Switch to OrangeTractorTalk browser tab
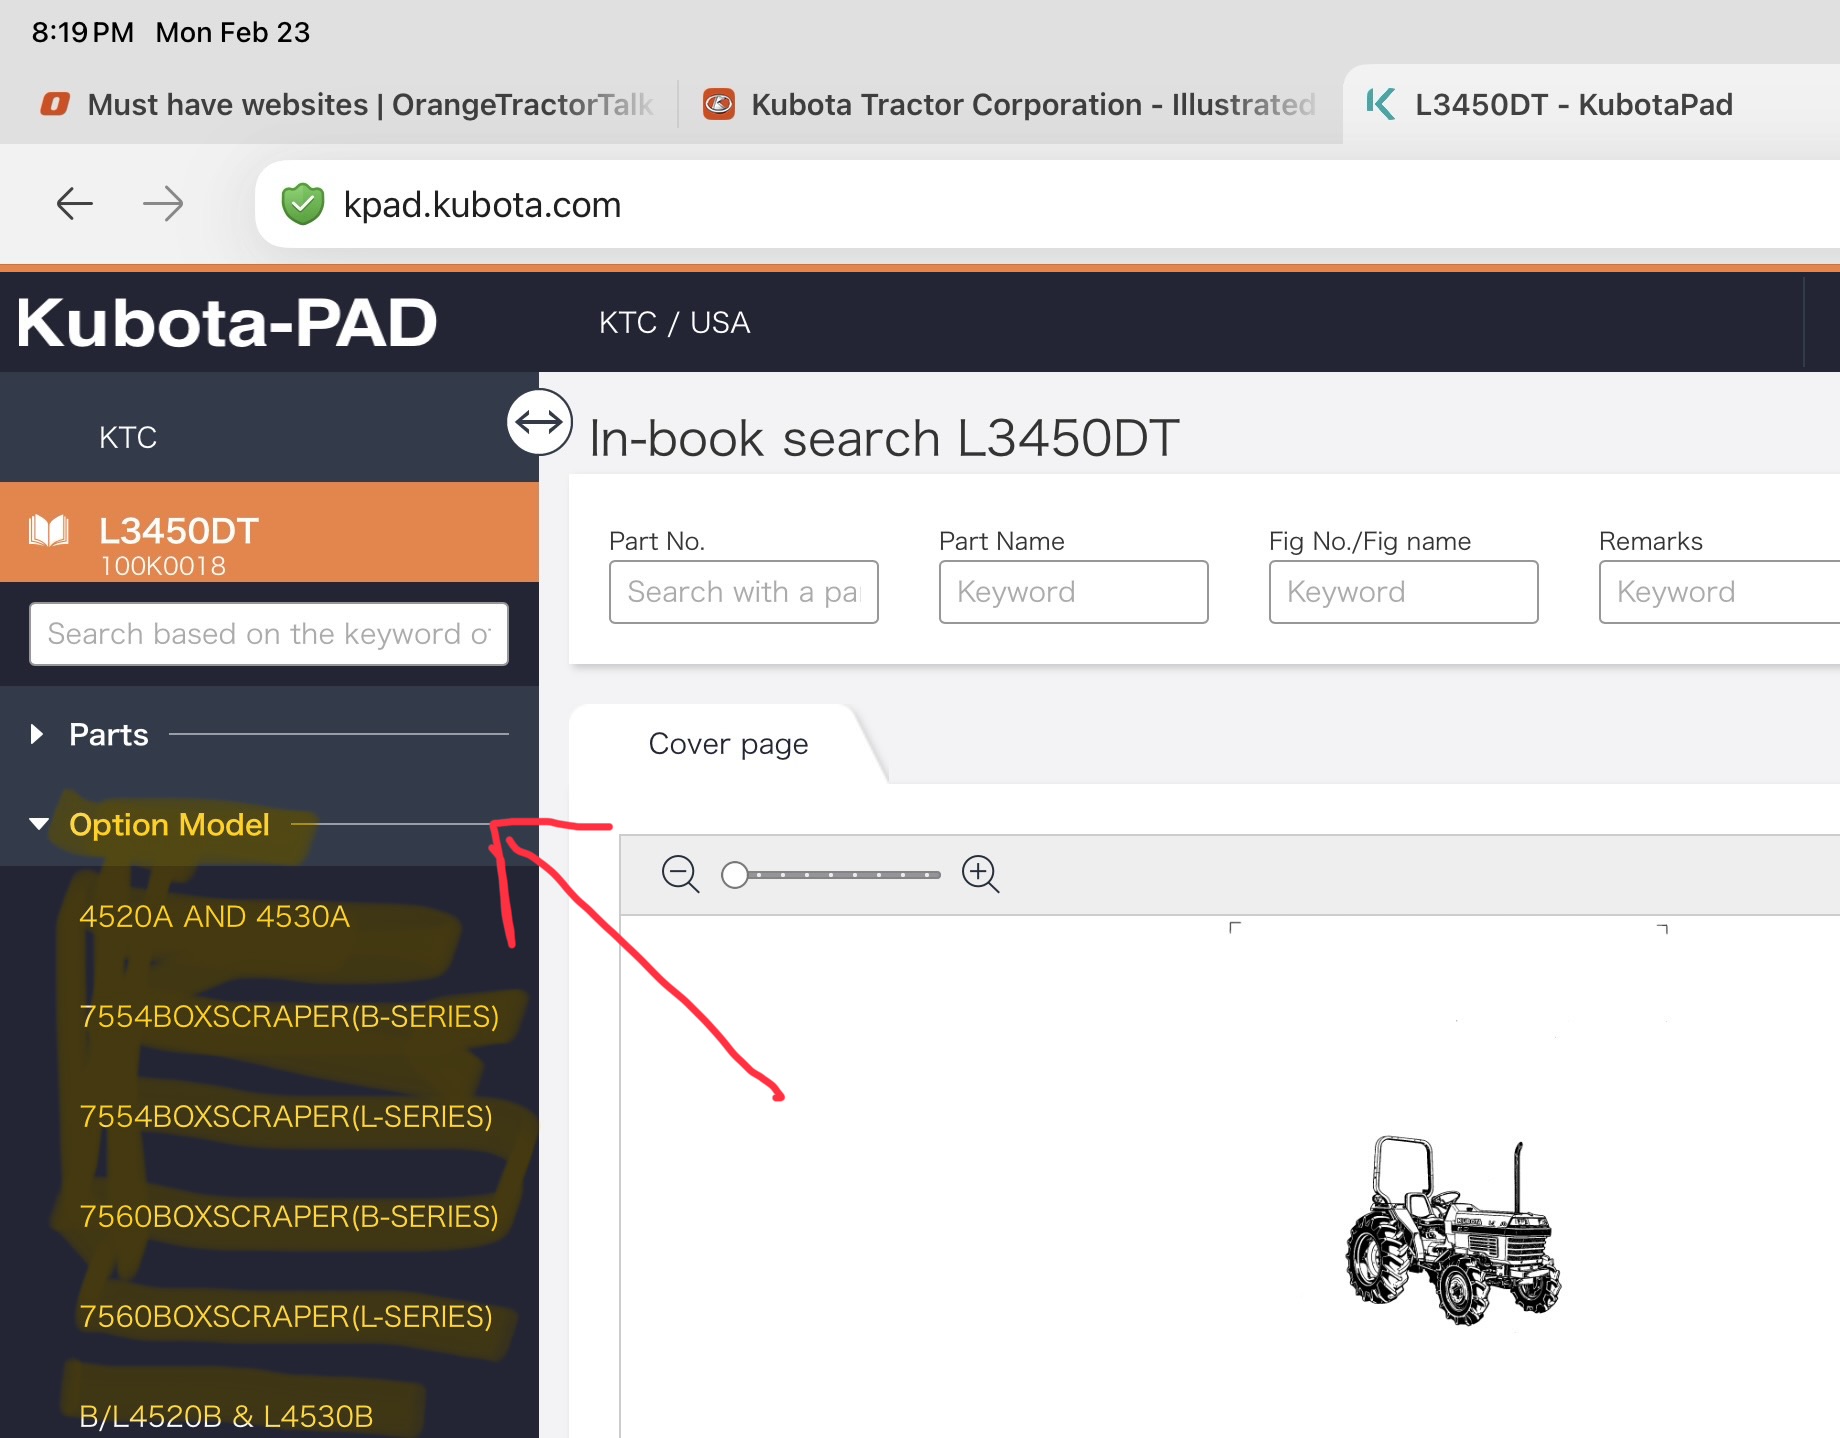 pos(346,105)
